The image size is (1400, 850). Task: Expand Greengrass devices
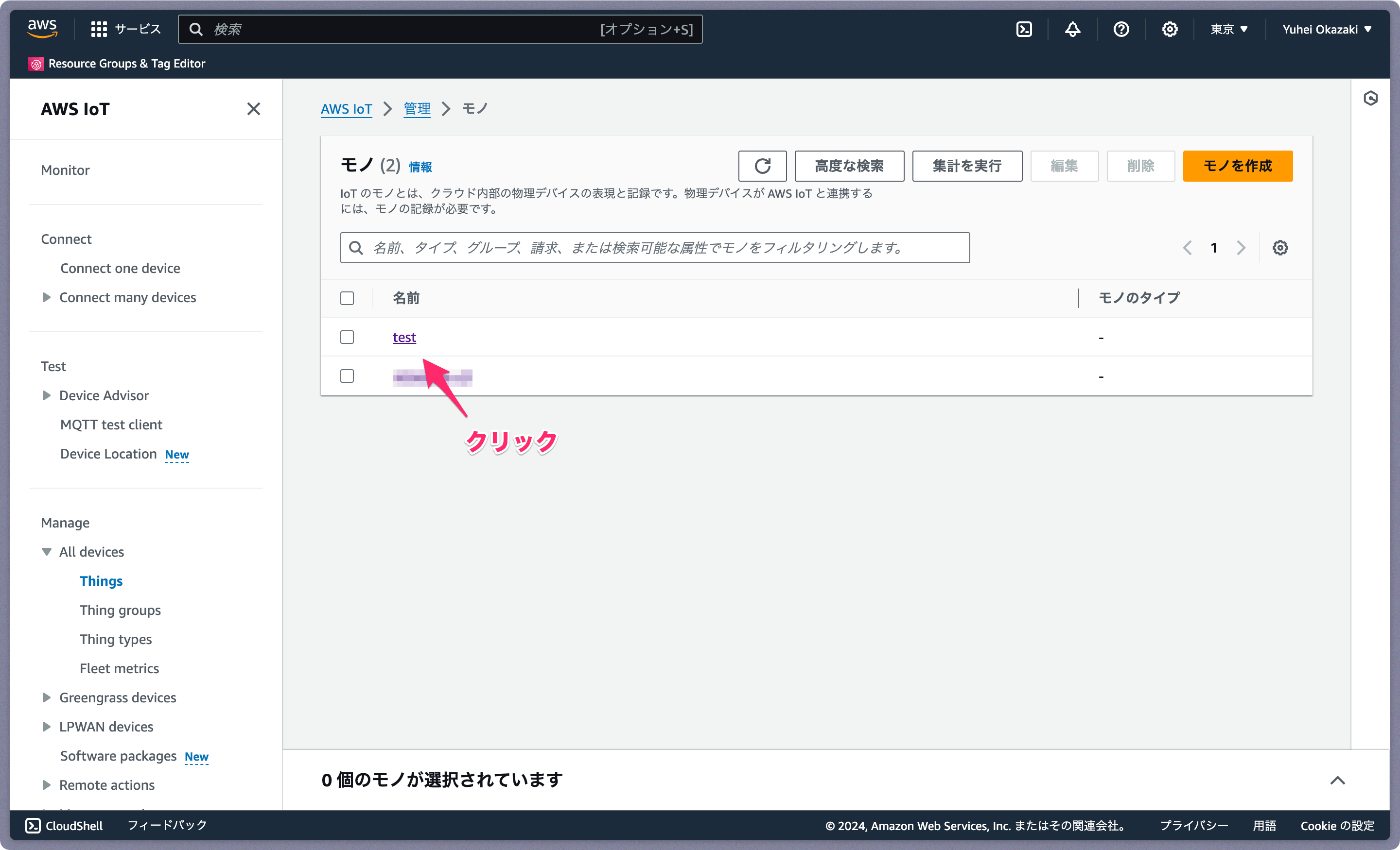coord(47,697)
